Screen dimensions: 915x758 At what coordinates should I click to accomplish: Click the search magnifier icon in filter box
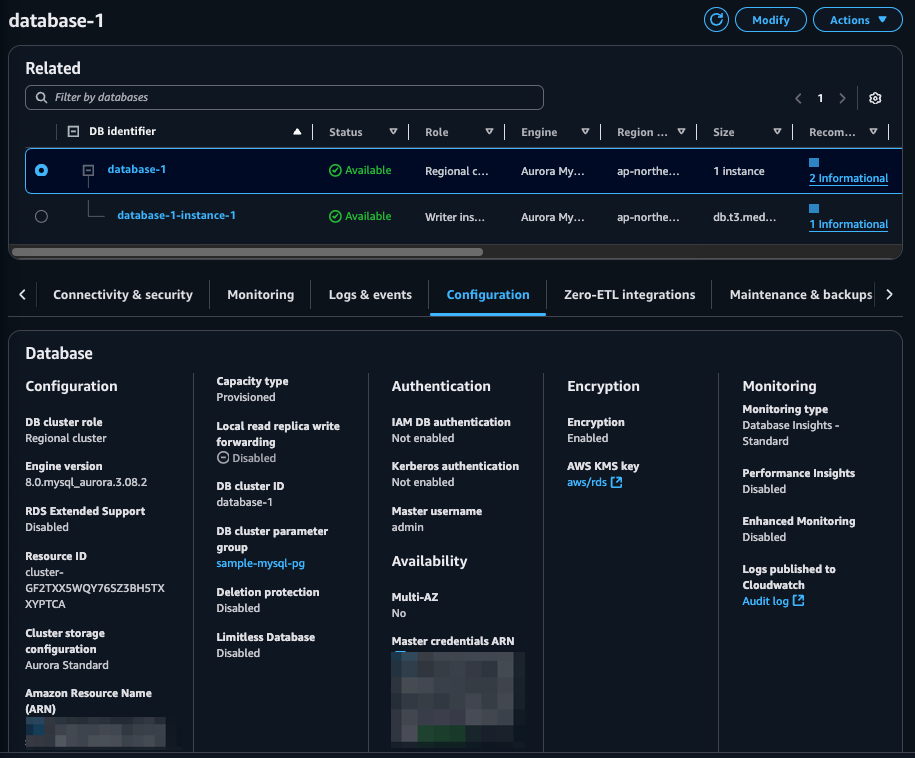point(41,97)
